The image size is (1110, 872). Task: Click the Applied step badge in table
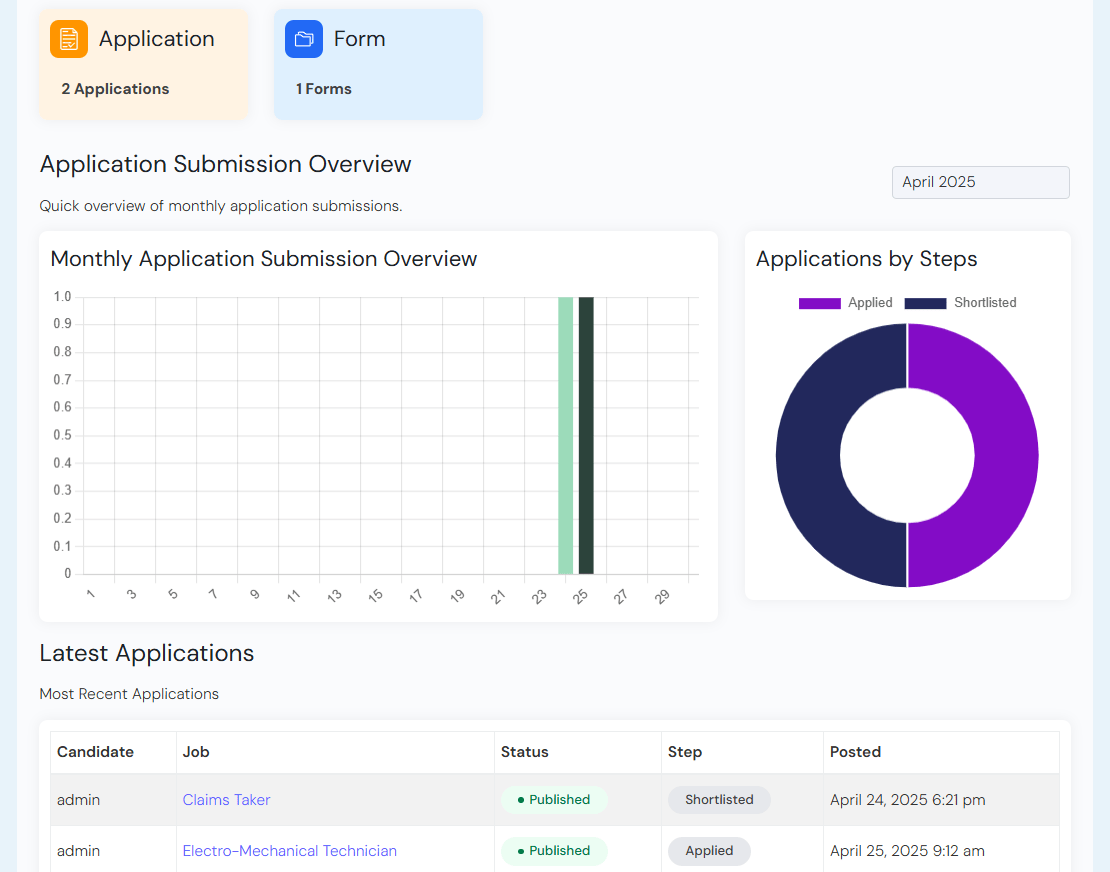[x=709, y=851]
